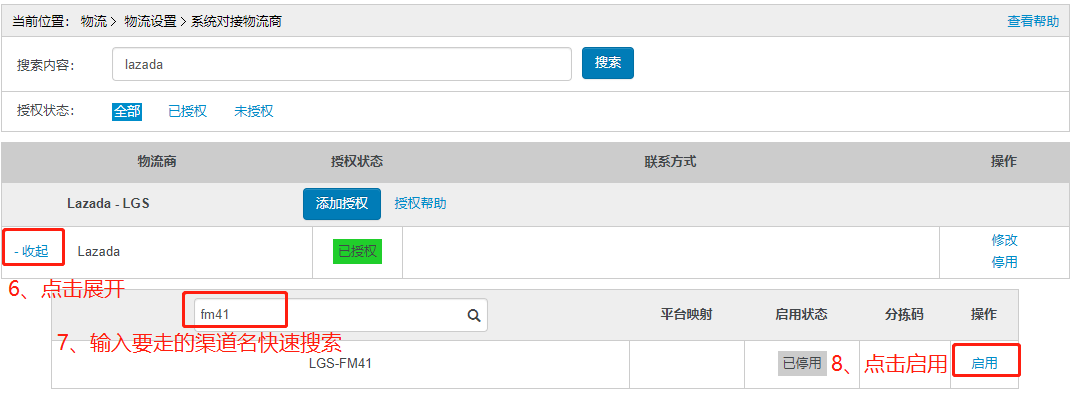Filter by 已授权 status
This screenshot has width=1073, height=409.
coord(188,111)
